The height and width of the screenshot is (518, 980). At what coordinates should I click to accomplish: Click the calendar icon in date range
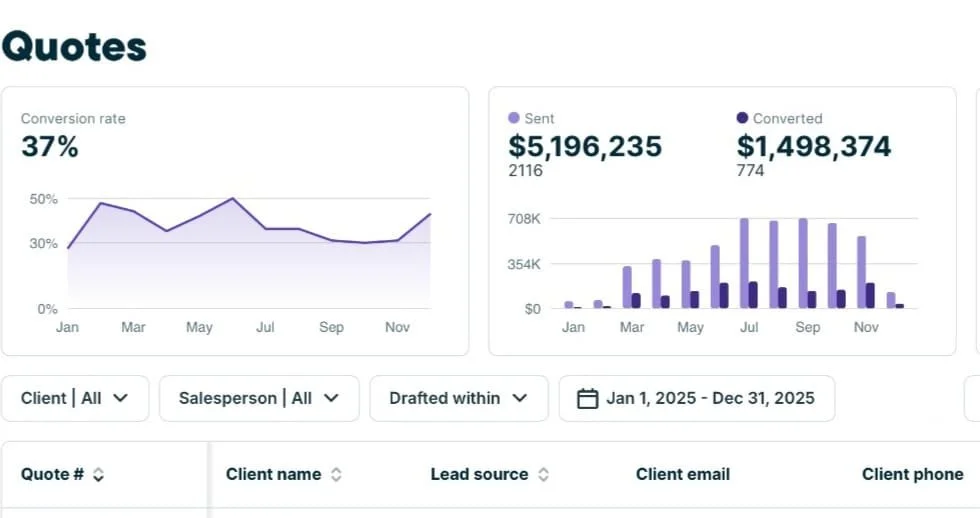tap(587, 398)
